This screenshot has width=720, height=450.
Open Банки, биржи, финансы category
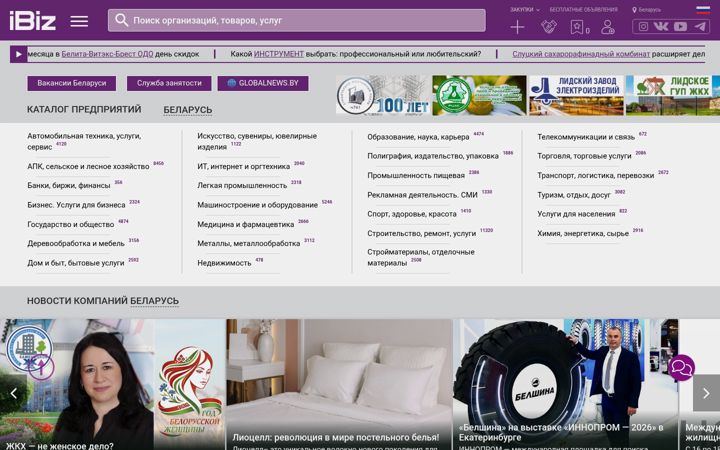(x=69, y=186)
